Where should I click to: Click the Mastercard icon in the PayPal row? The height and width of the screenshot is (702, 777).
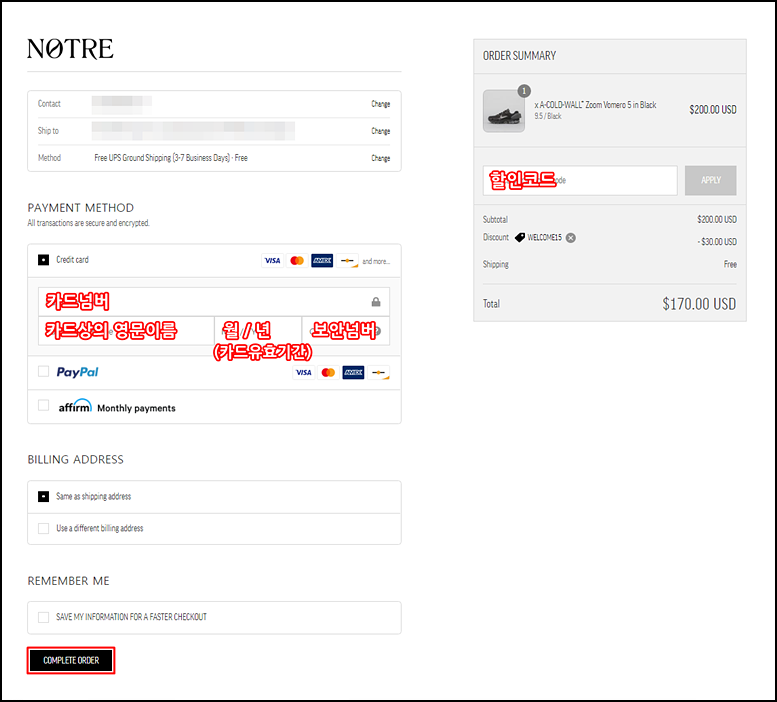click(328, 373)
